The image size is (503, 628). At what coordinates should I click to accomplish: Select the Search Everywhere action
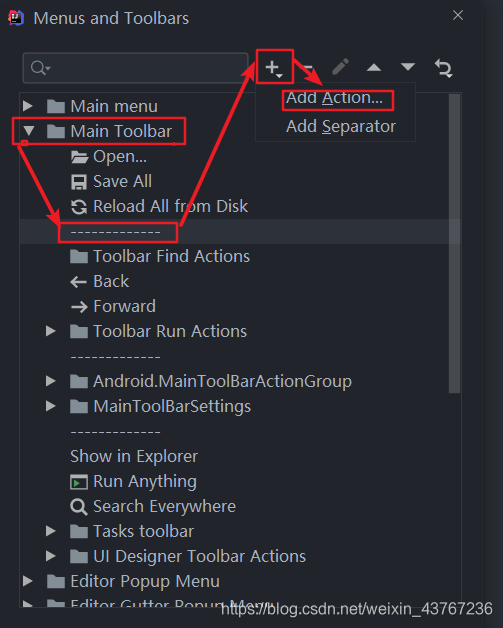click(153, 507)
